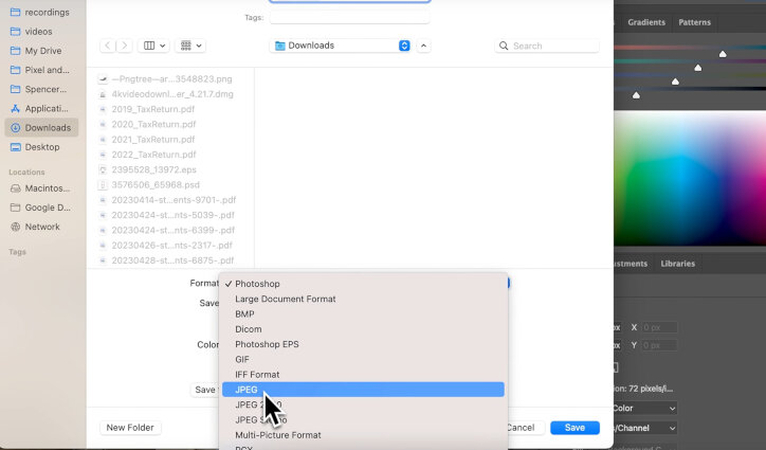This screenshot has width=766, height=450.
Task: Select Large Document Format option
Action: [285, 299]
